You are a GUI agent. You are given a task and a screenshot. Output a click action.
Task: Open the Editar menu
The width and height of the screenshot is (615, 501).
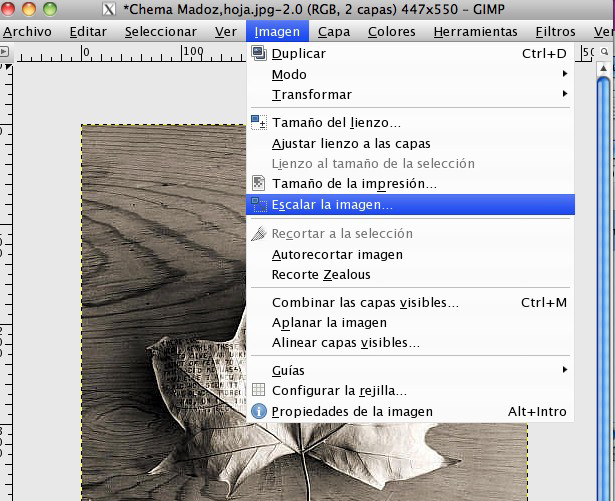(x=88, y=31)
